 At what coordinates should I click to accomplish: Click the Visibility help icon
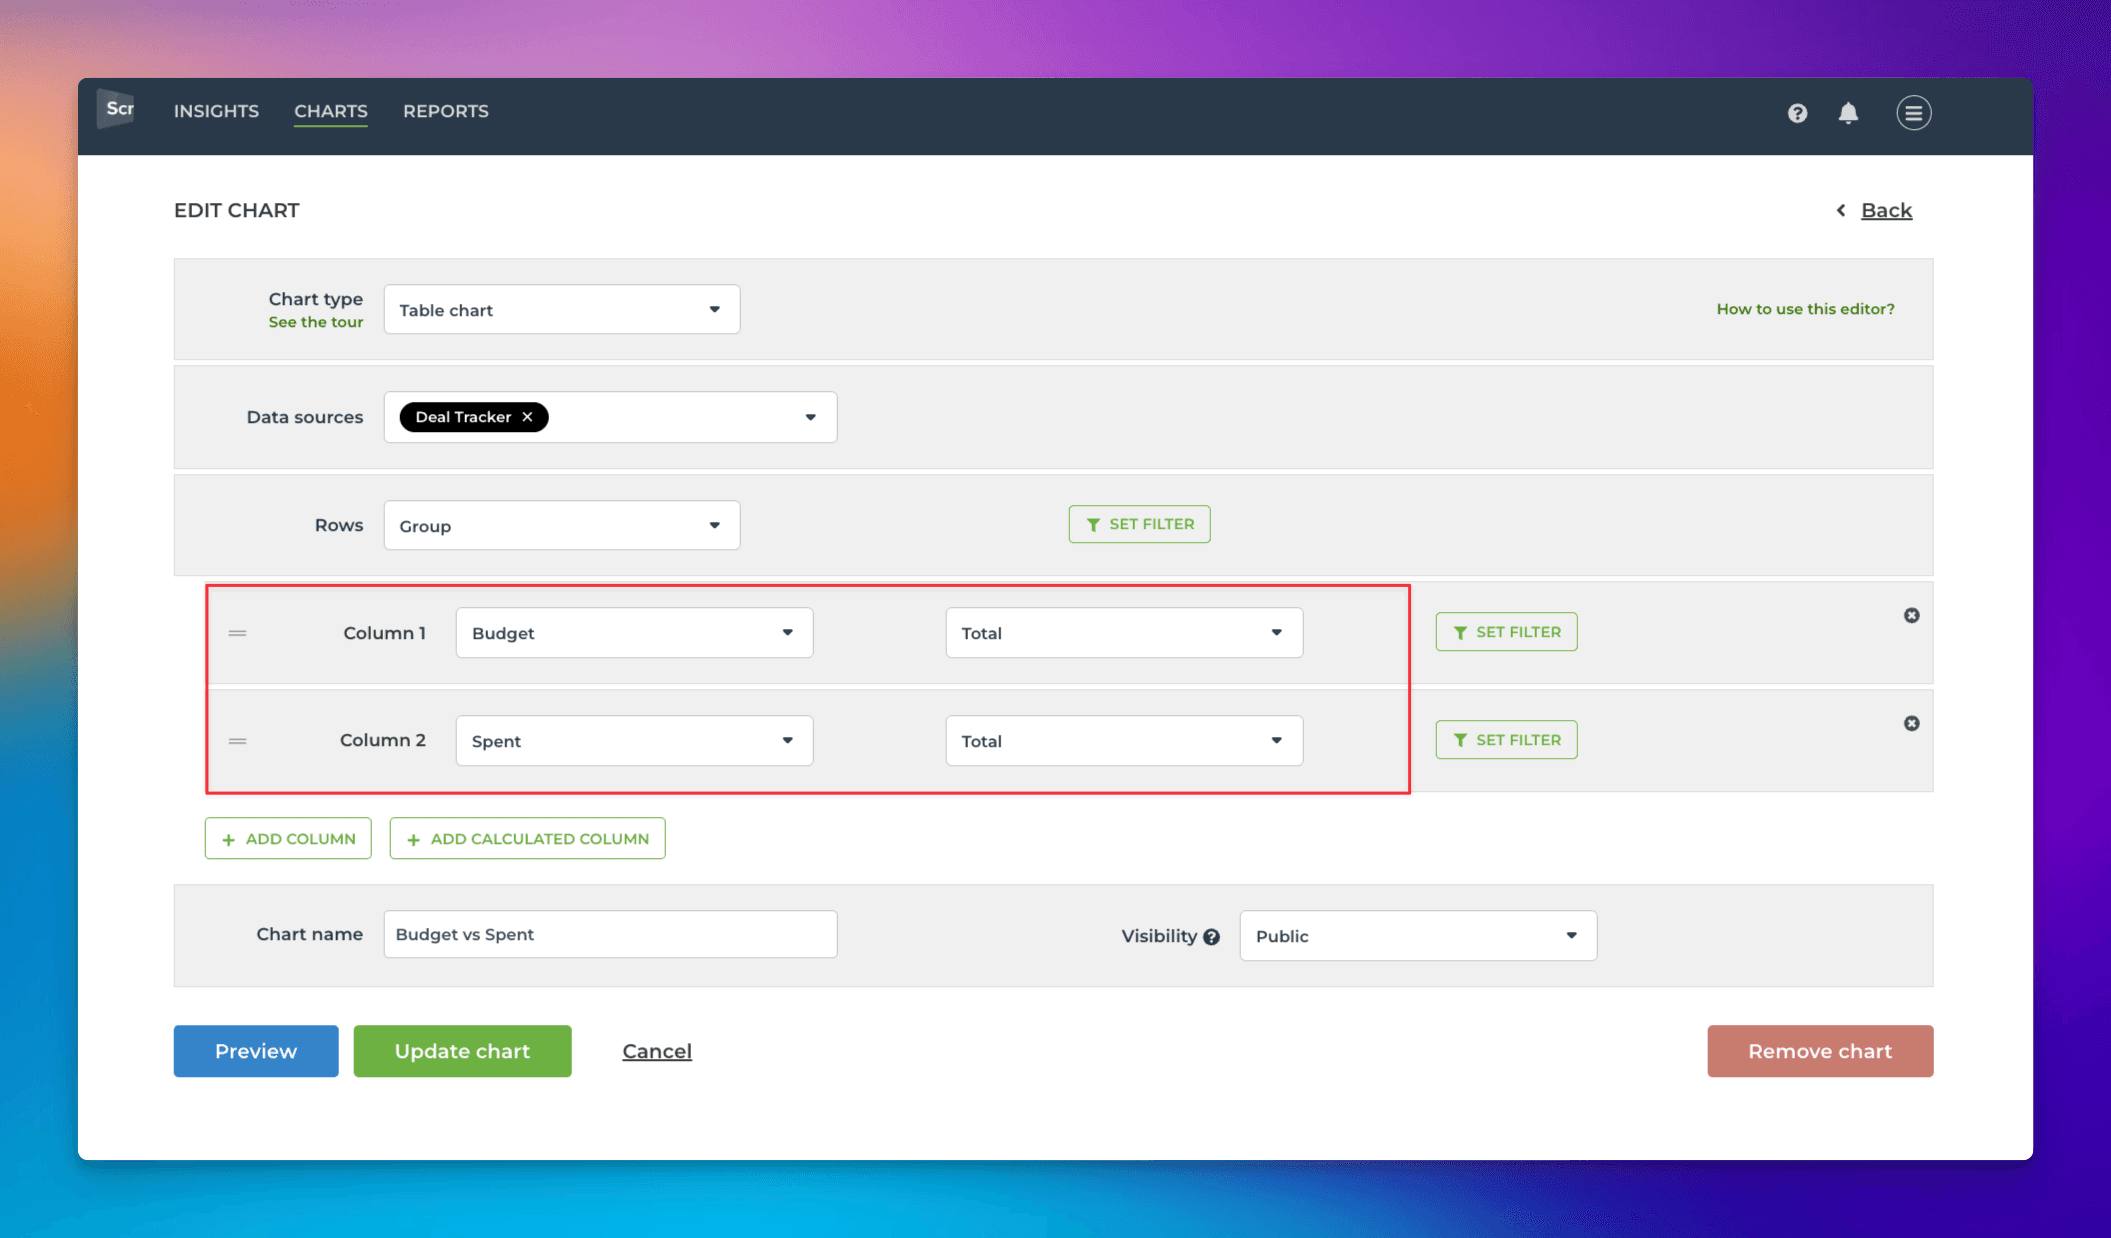pyautogui.click(x=1211, y=937)
